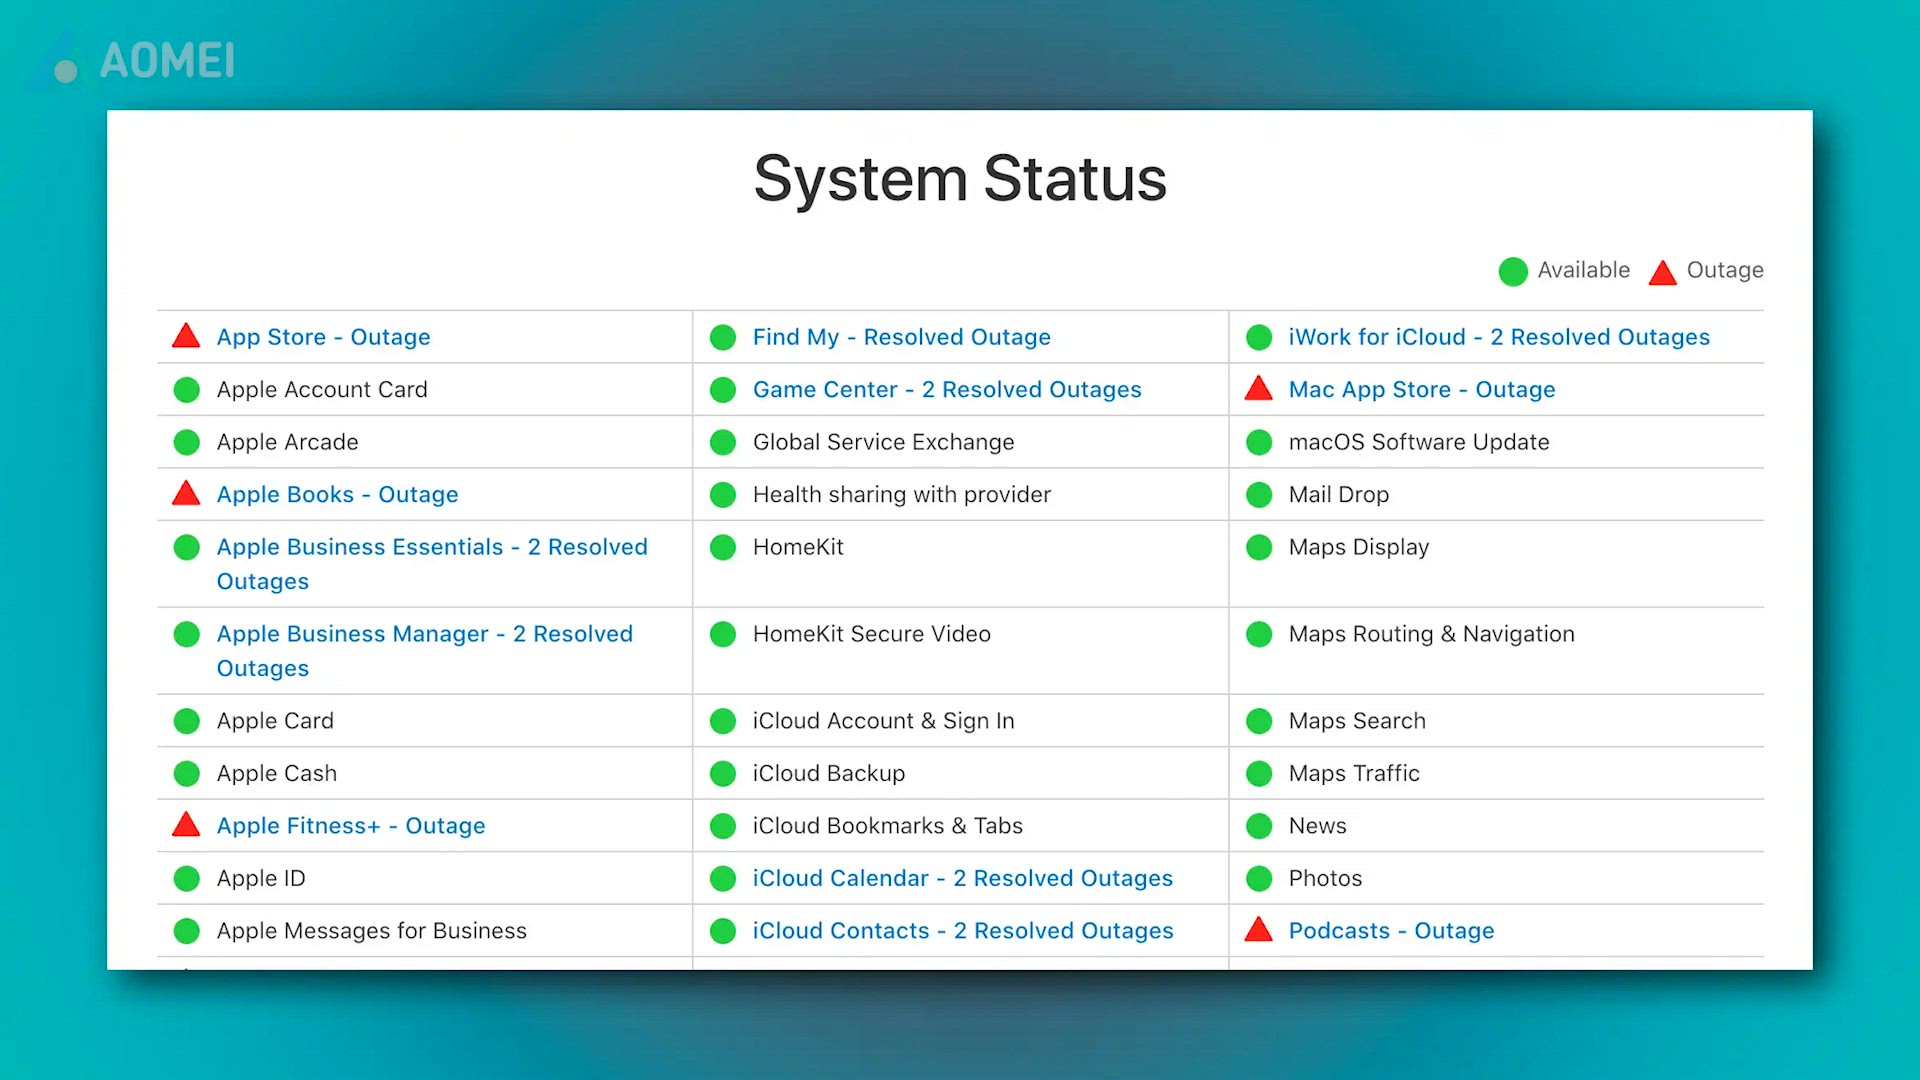Open the Apple Fitness+ - Outage link
This screenshot has height=1080, width=1920.
[x=351, y=825]
